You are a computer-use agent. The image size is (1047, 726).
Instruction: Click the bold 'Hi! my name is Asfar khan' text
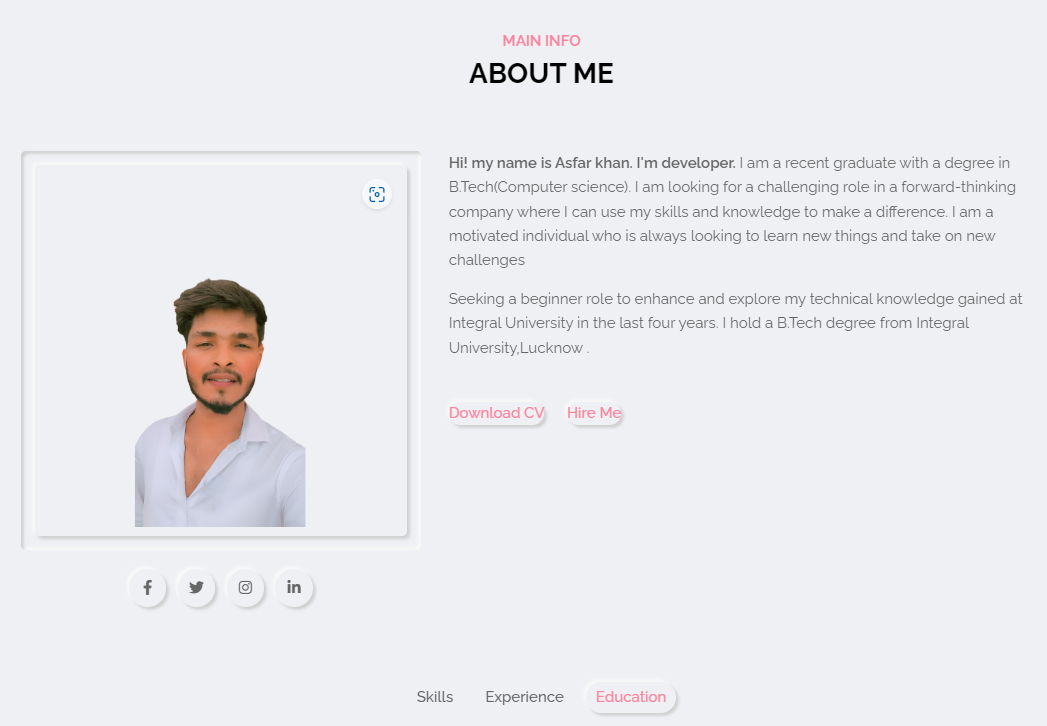click(x=540, y=163)
